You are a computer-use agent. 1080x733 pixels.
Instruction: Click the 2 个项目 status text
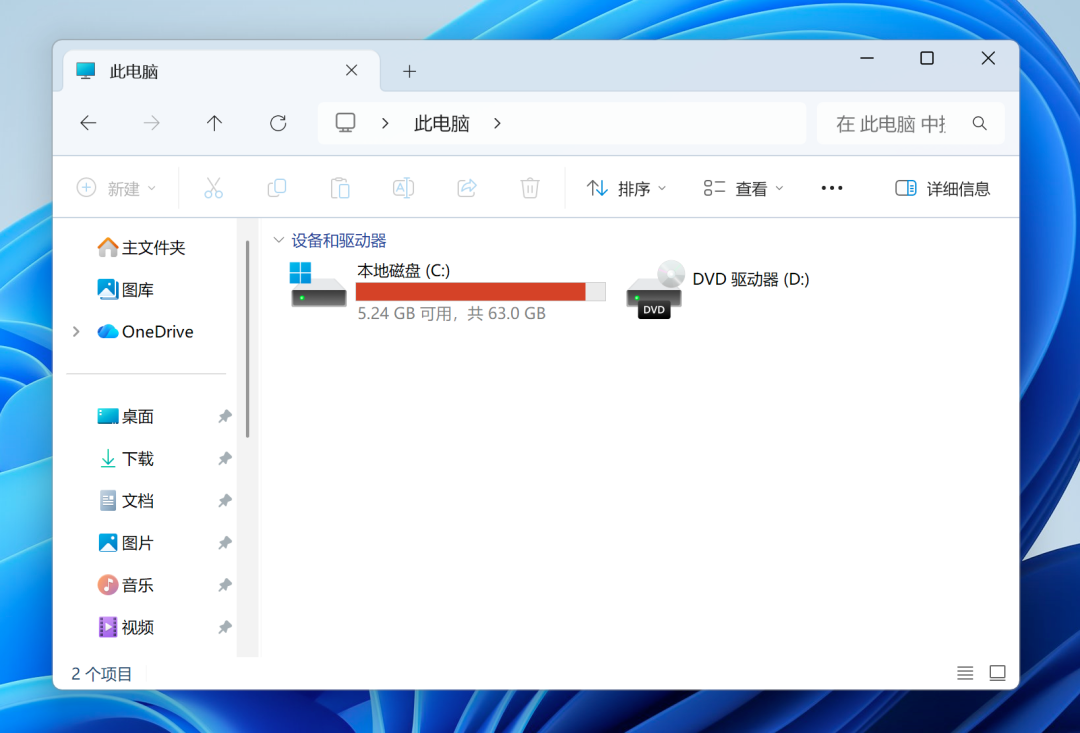101,673
